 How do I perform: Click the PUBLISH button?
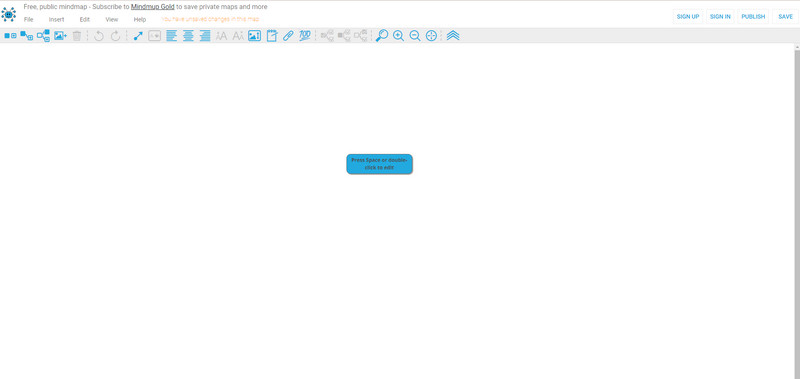(x=753, y=16)
